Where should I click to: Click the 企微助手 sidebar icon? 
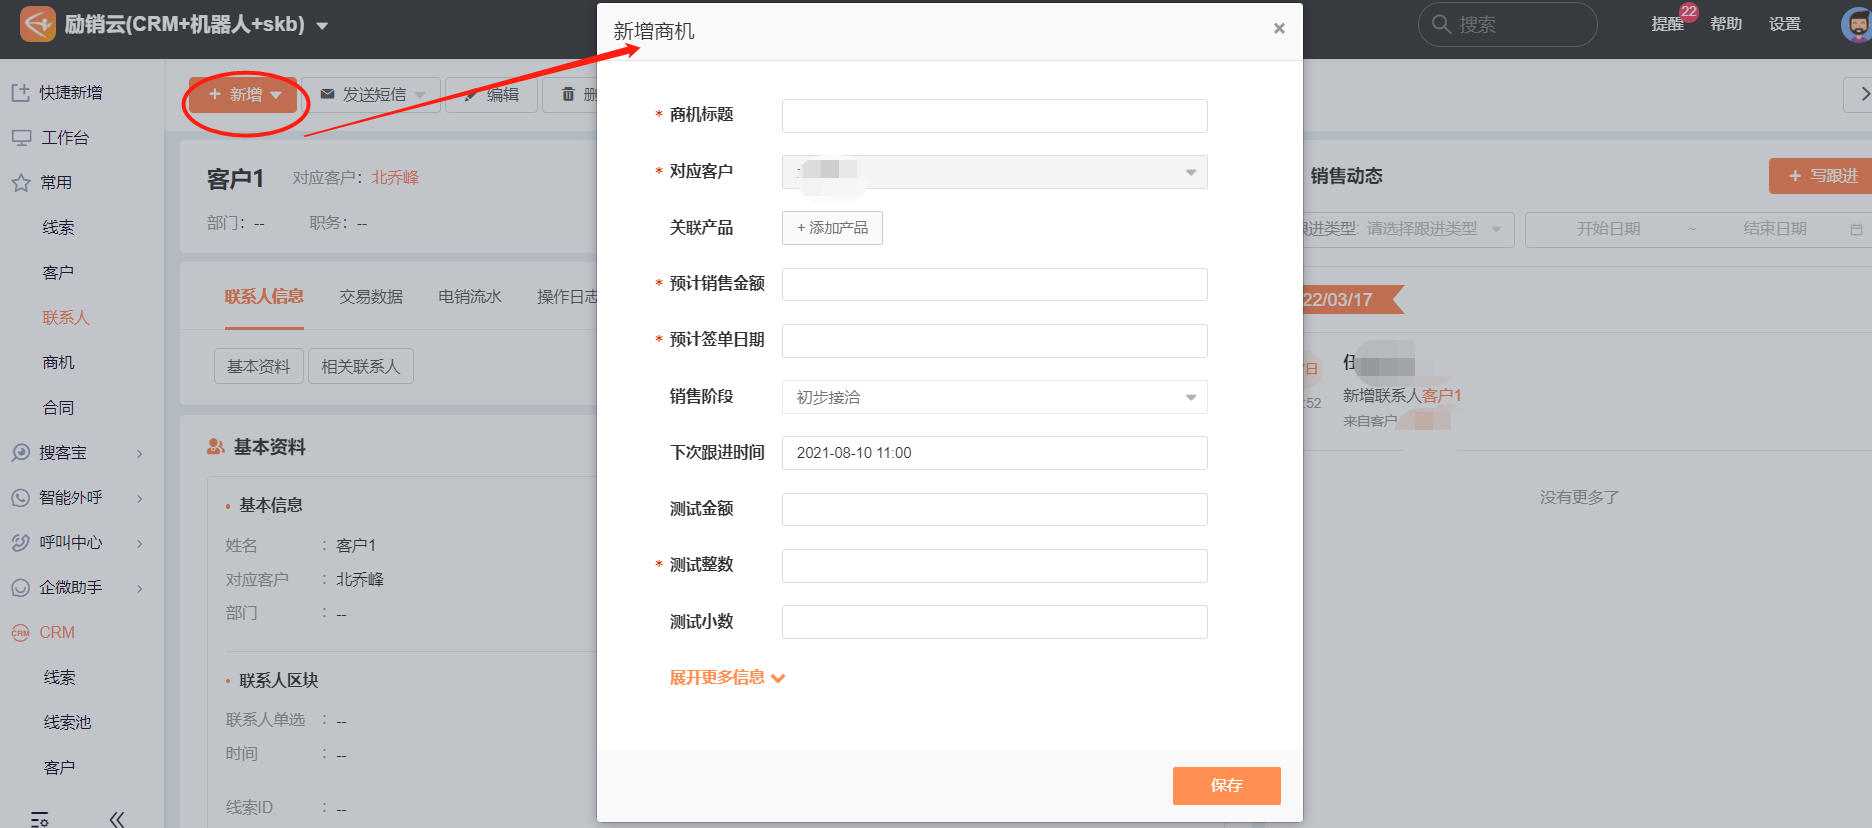(20, 588)
